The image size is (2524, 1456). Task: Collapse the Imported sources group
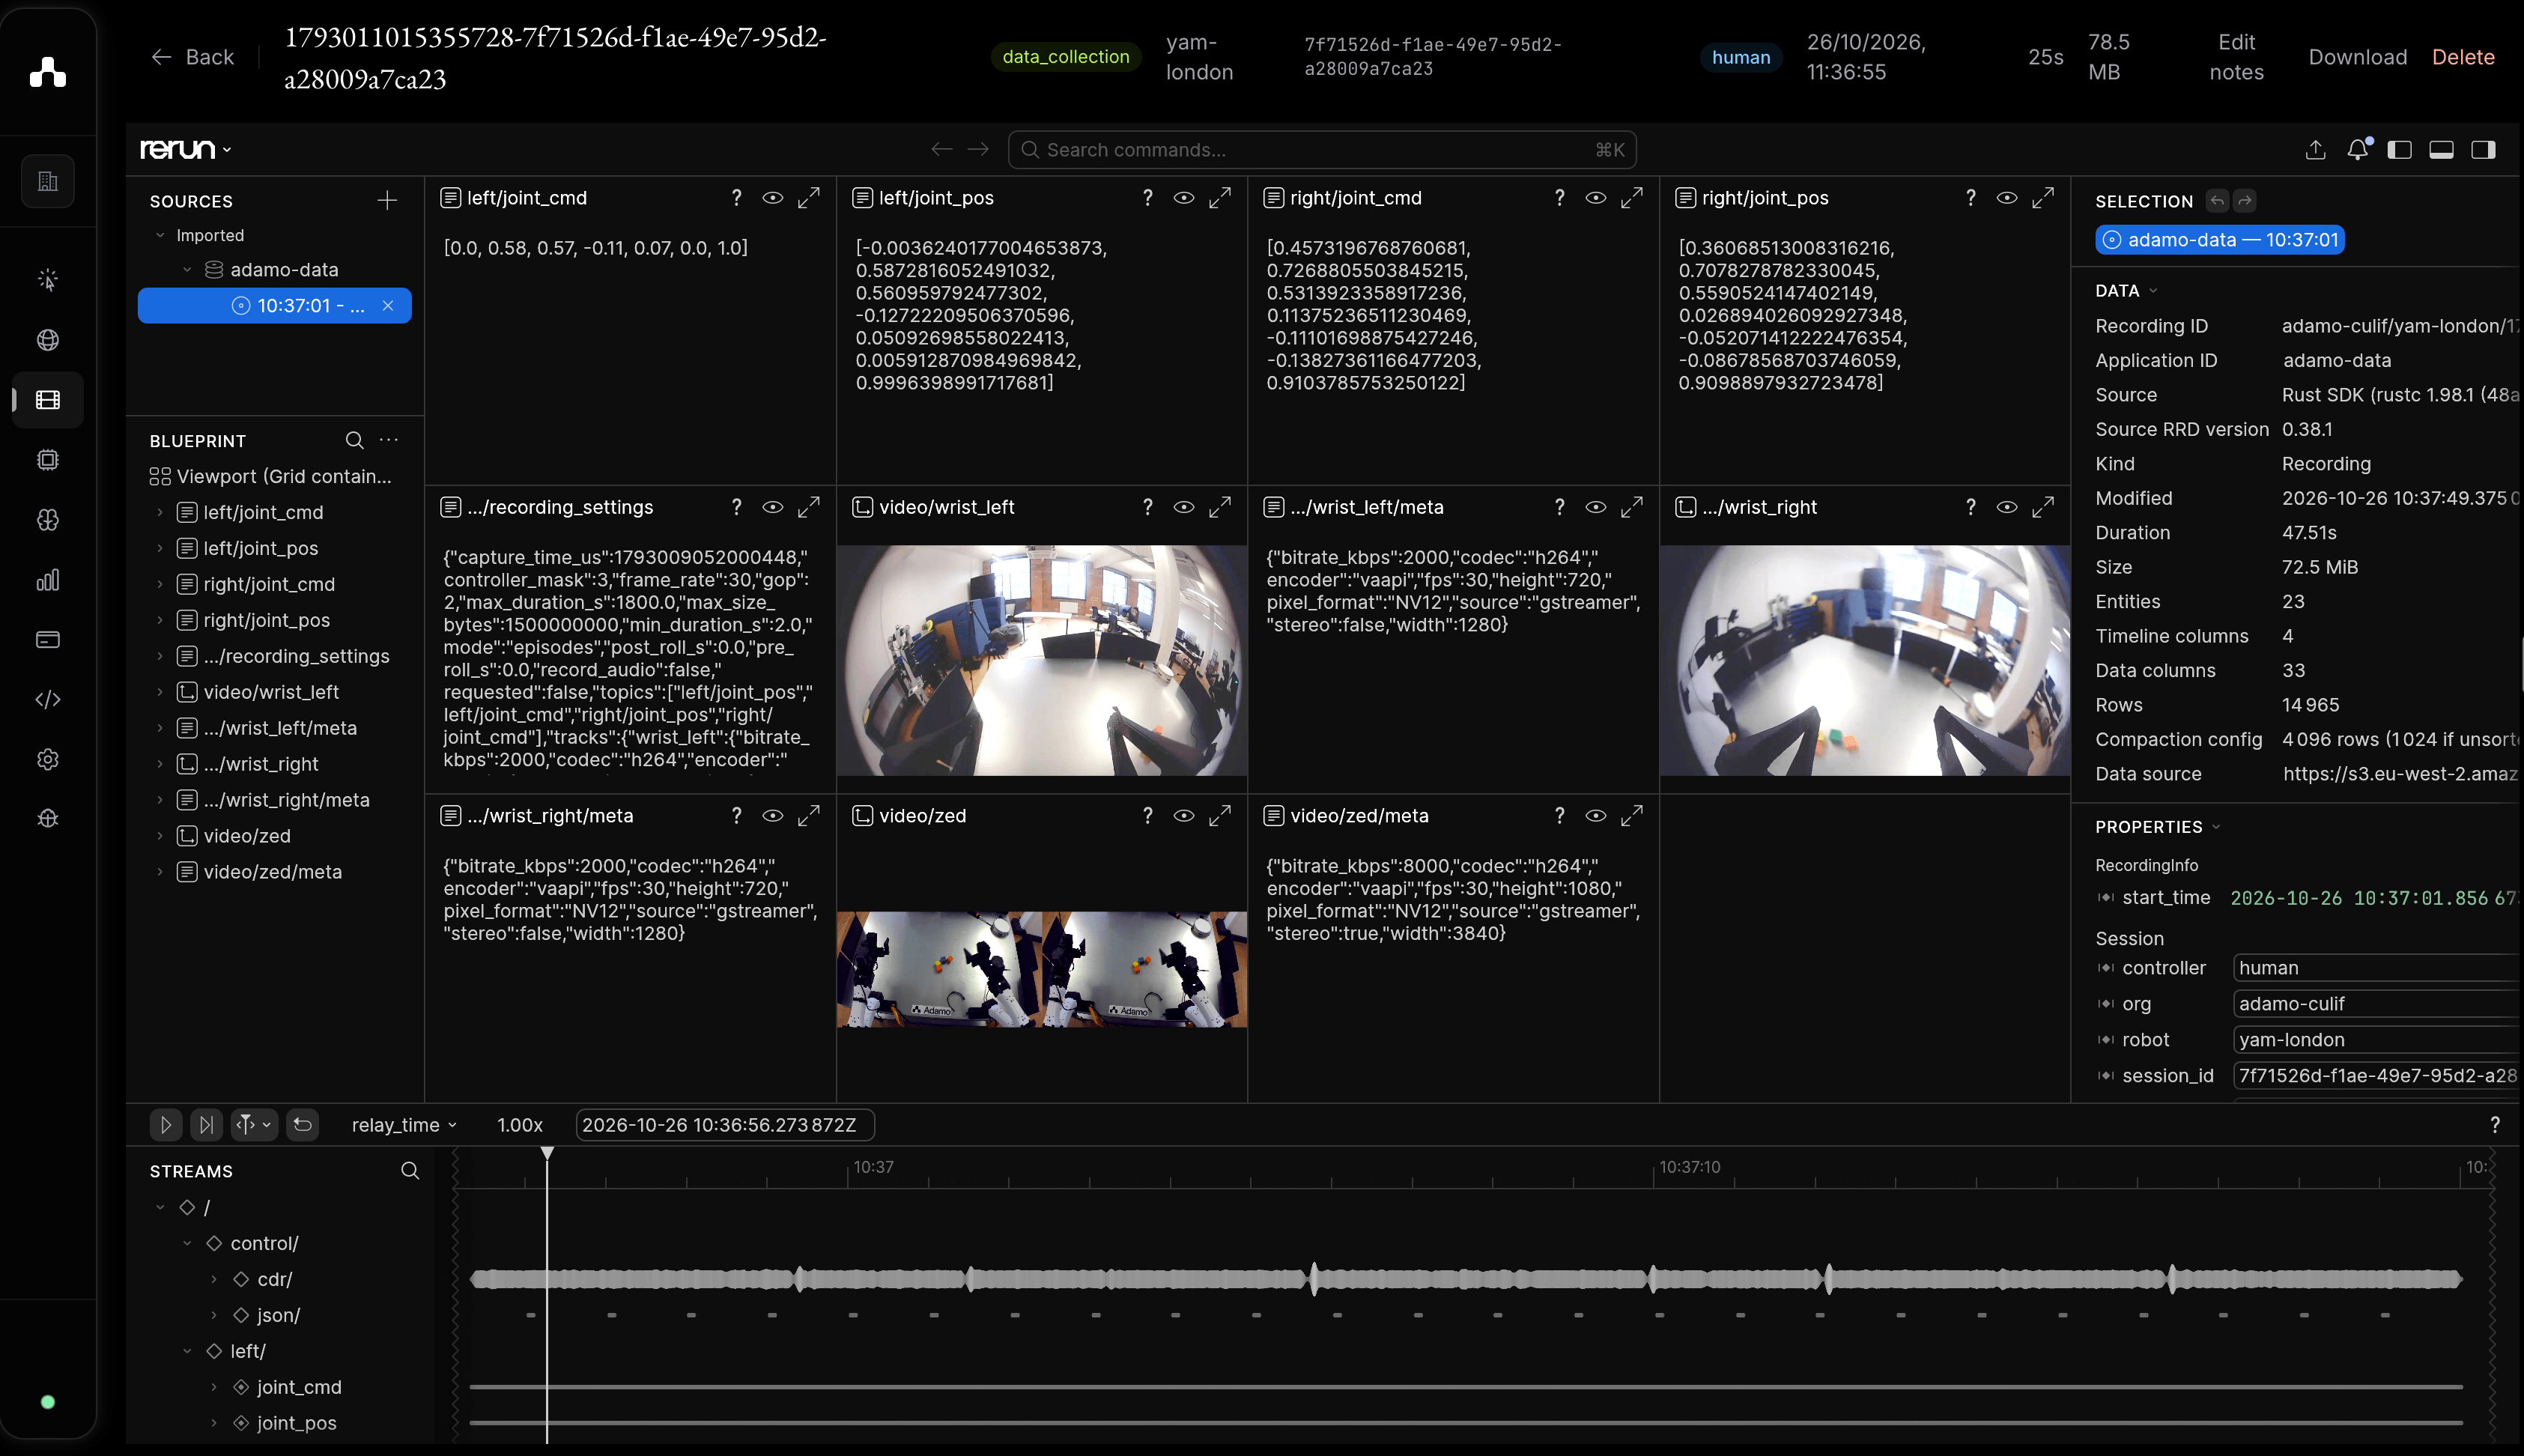160,235
